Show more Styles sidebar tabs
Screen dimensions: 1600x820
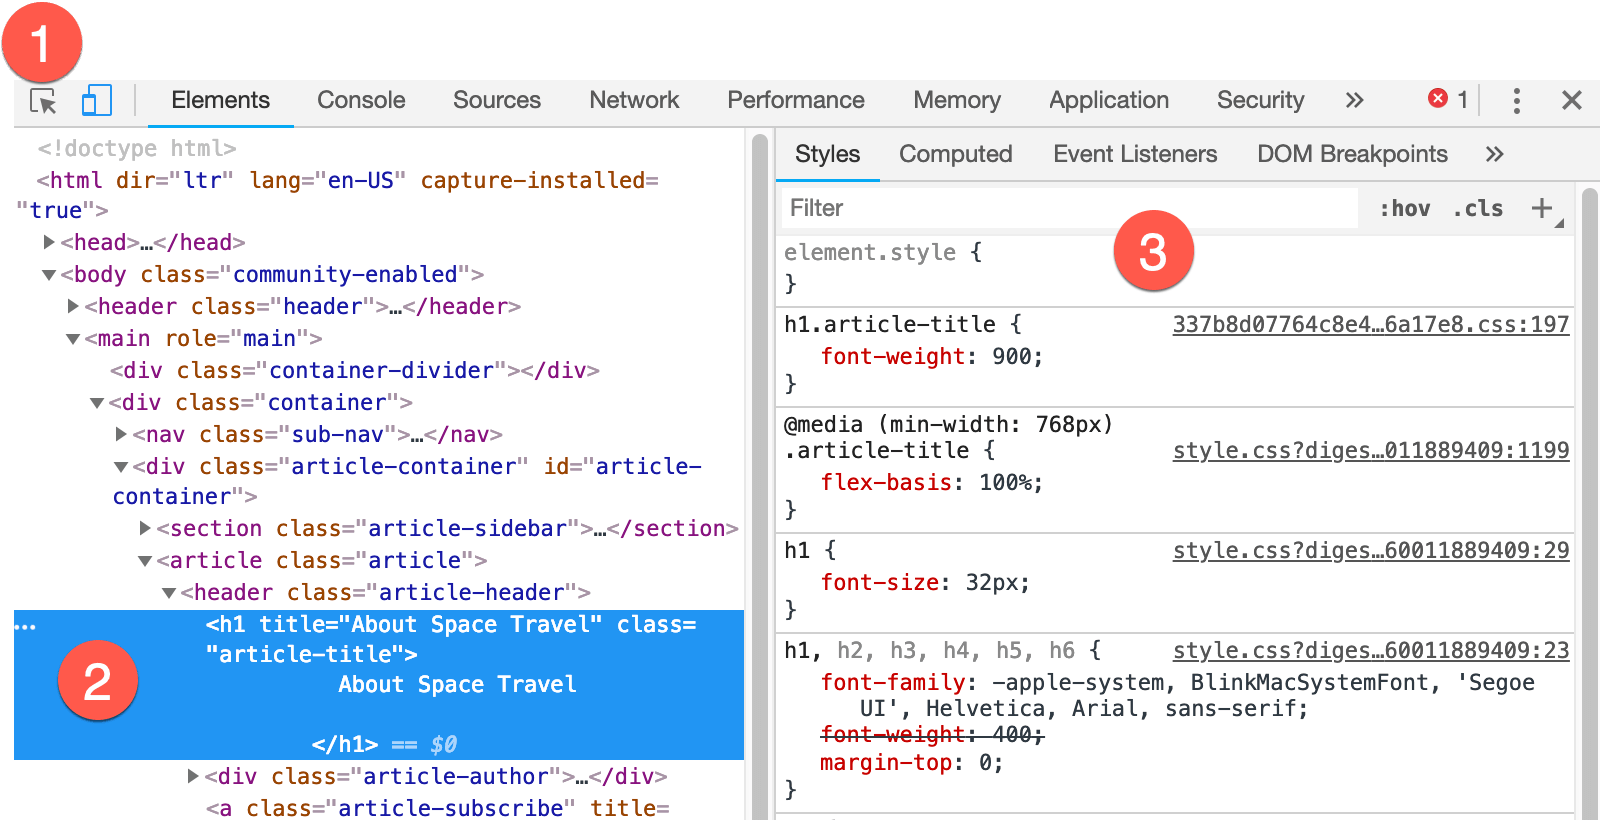click(x=1494, y=154)
